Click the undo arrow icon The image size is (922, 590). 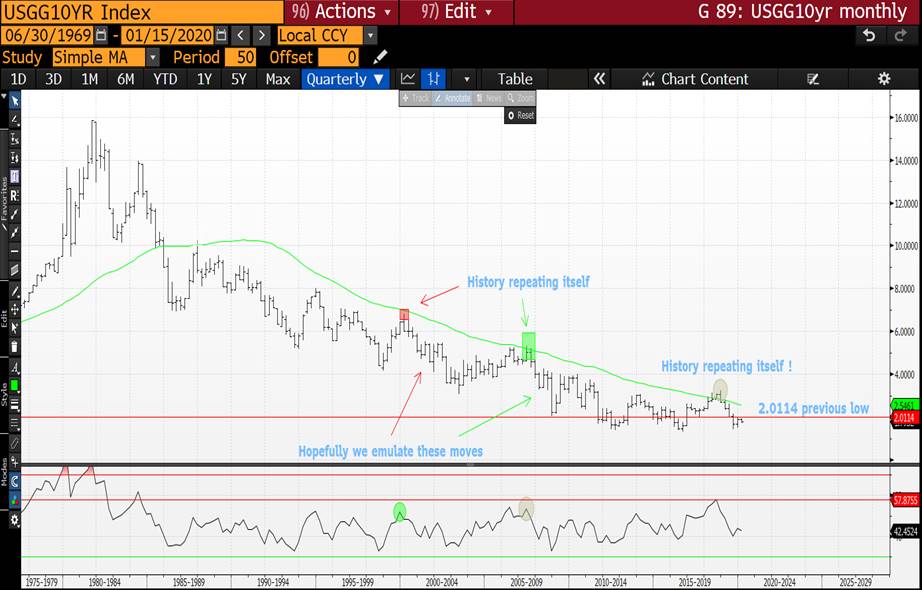click(871, 35)
